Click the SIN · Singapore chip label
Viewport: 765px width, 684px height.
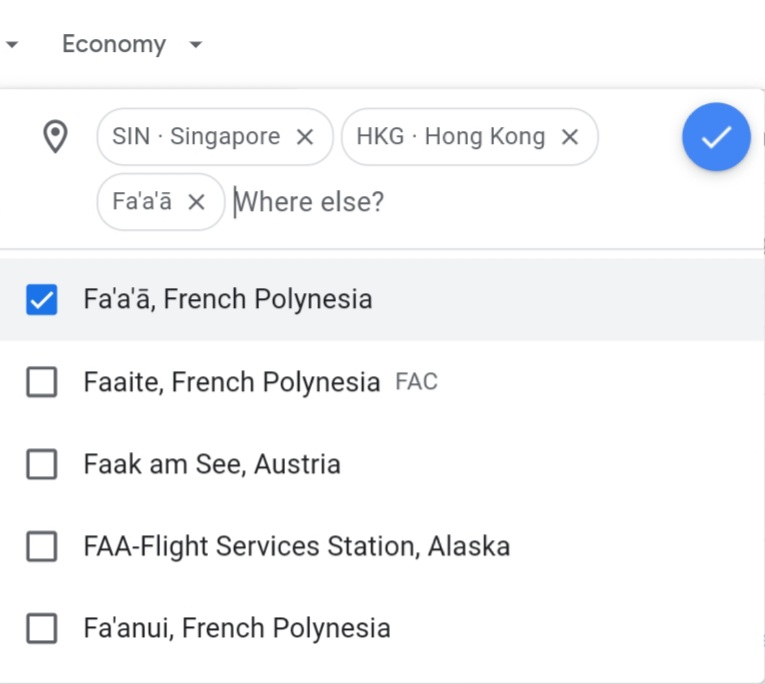click(196, 137)
